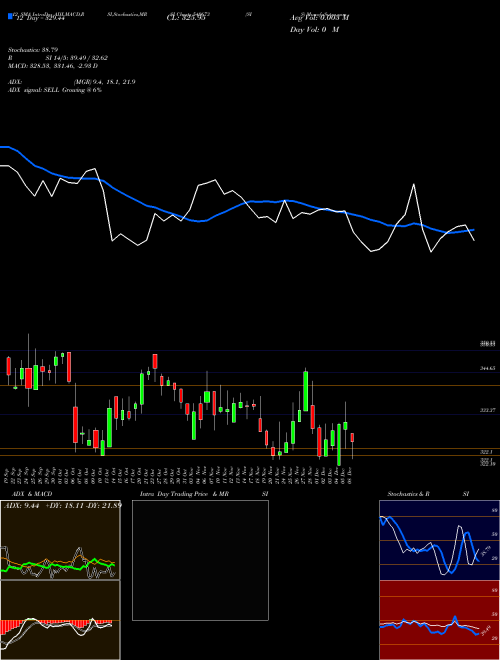Click the '333.37' price axis label

coord(487,410)
